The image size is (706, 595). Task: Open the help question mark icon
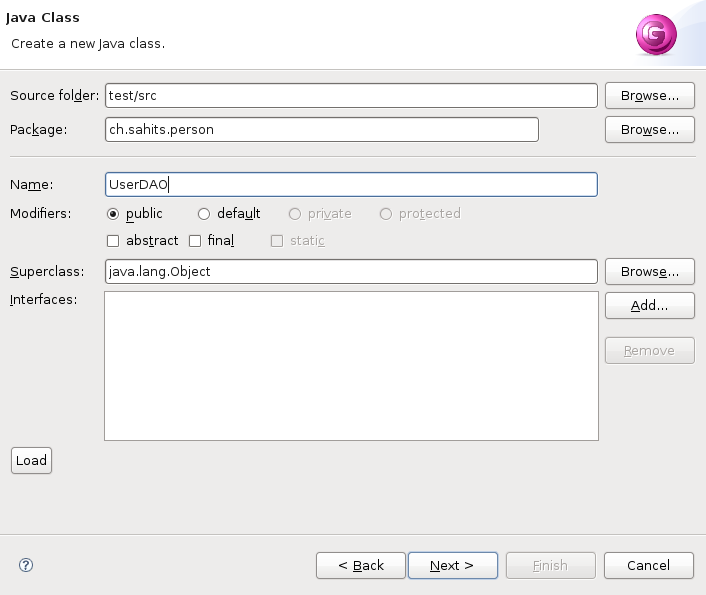(x=26, y=565)
